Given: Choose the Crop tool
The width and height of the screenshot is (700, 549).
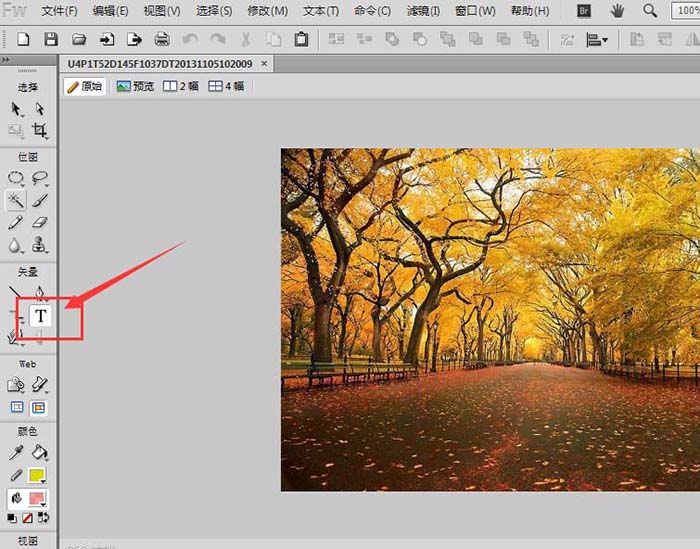Looking at the screenshot, I should point(40,130).
